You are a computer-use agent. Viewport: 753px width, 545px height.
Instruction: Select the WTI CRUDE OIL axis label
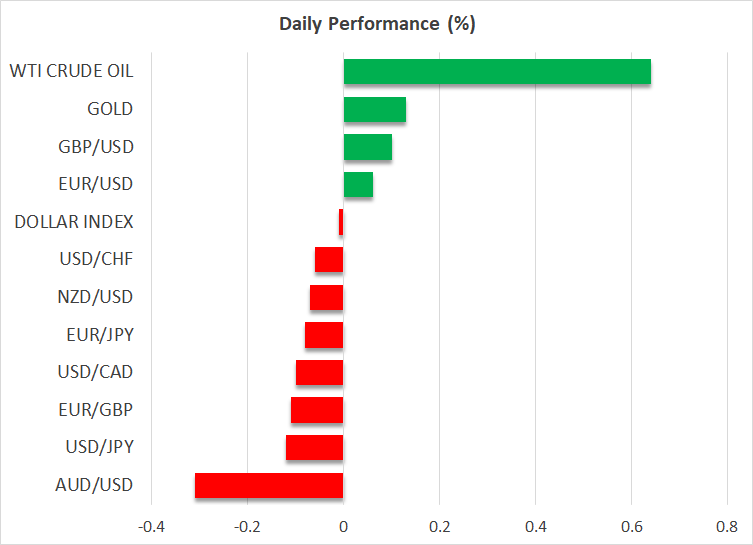71,72
